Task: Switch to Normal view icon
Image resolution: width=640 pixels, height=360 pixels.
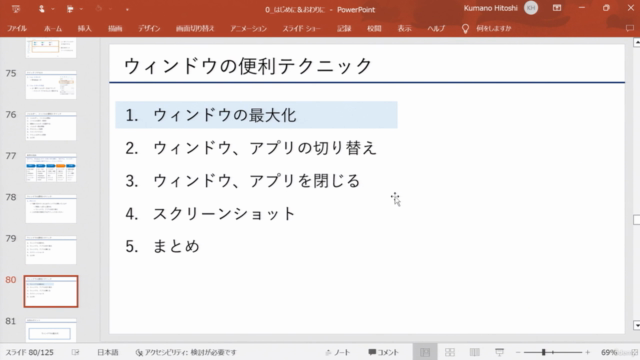Action: (425, 352)
